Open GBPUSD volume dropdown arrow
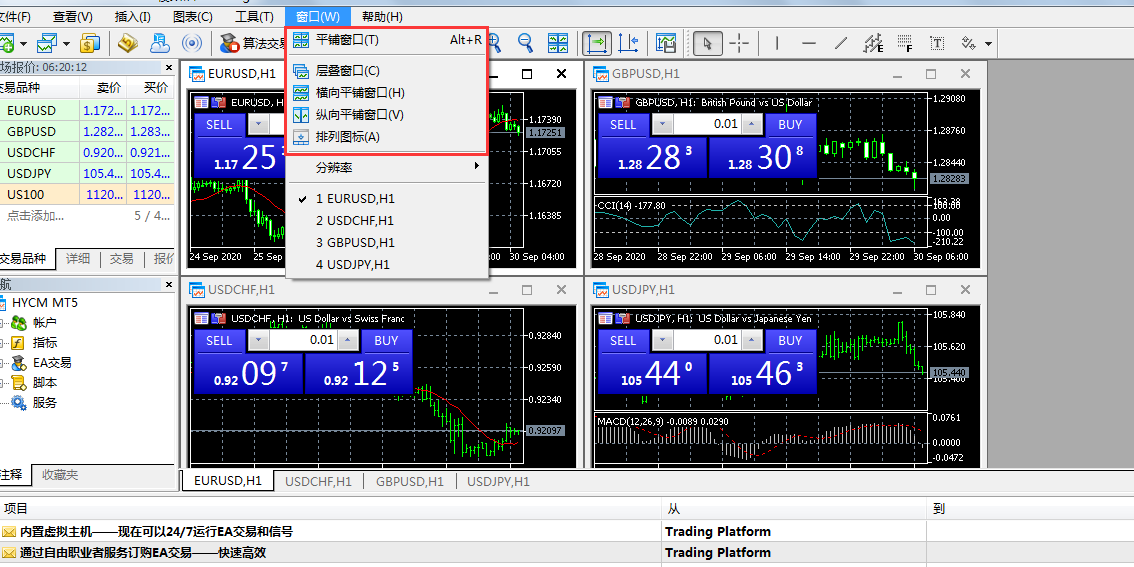The image size is (1134, 567). [660, 125]
